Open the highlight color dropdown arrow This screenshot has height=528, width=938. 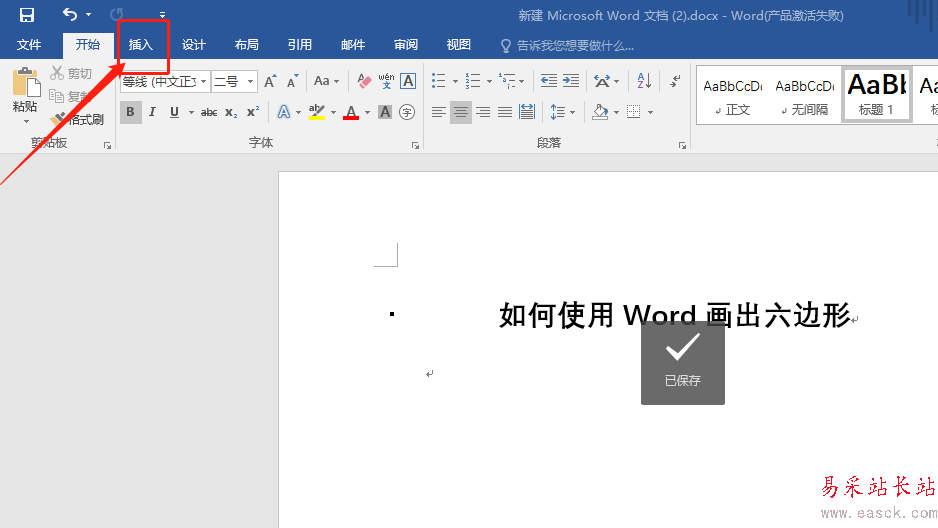tap(333, 112)
